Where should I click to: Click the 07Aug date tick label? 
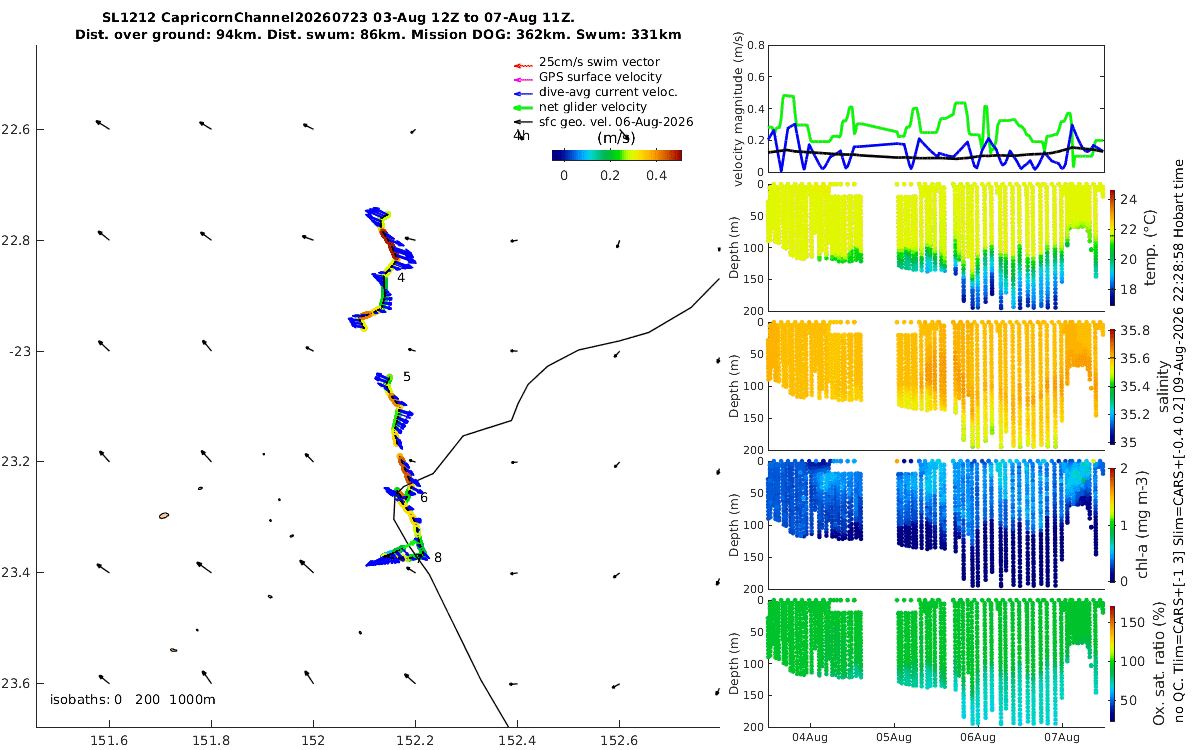tap(1061, 738)
